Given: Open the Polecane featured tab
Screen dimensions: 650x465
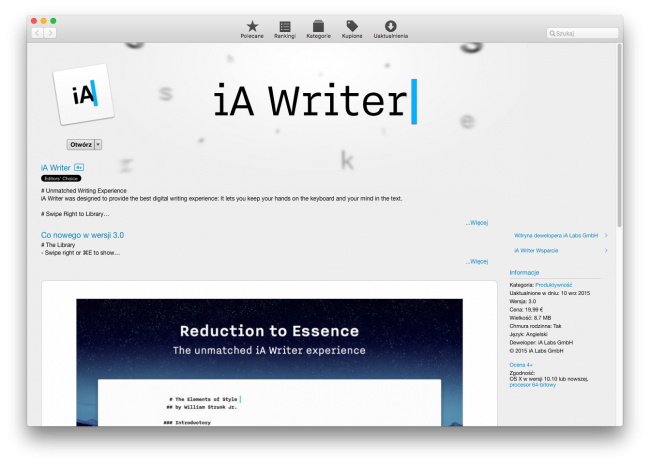Looking at the screenshot, I should 252,29.
